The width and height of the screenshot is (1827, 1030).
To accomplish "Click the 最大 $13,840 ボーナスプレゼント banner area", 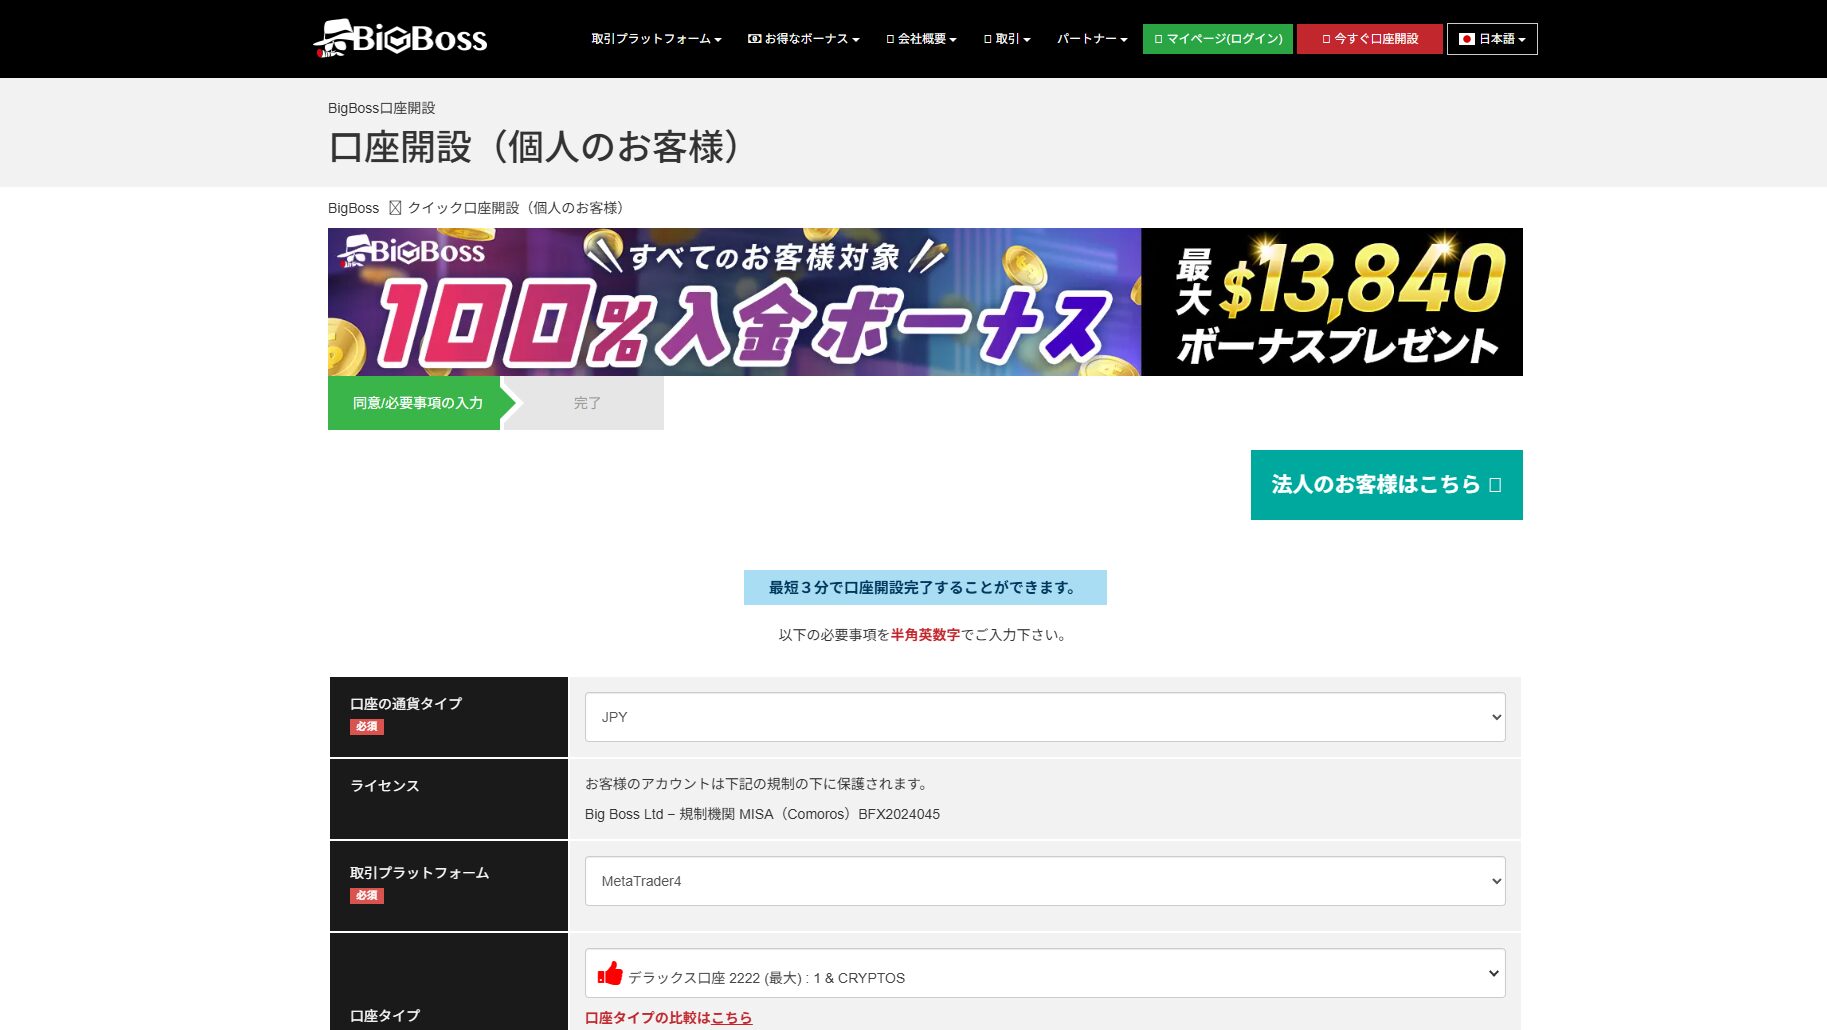I will 1332,302.
